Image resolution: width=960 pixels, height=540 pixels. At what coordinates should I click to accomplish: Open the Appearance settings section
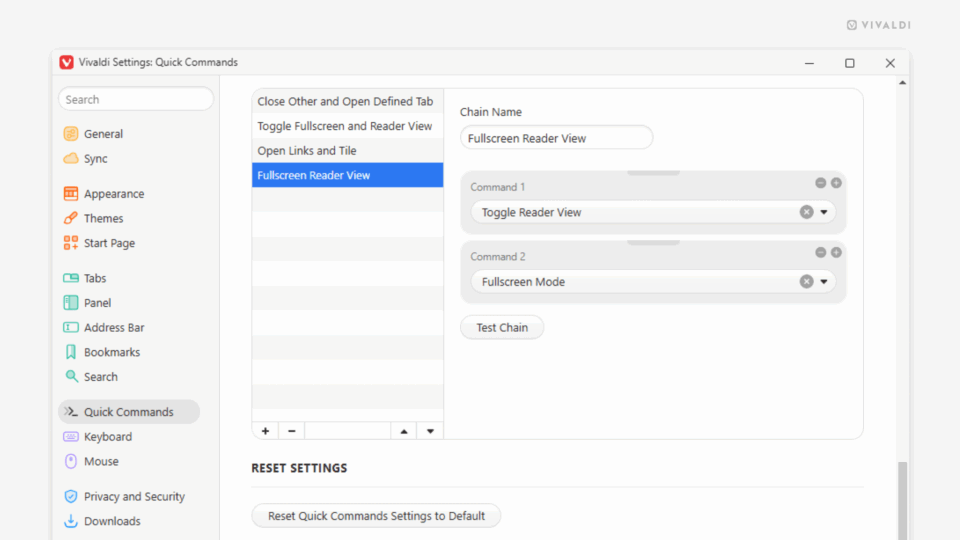pyautogui.click(x=113, y=194)
